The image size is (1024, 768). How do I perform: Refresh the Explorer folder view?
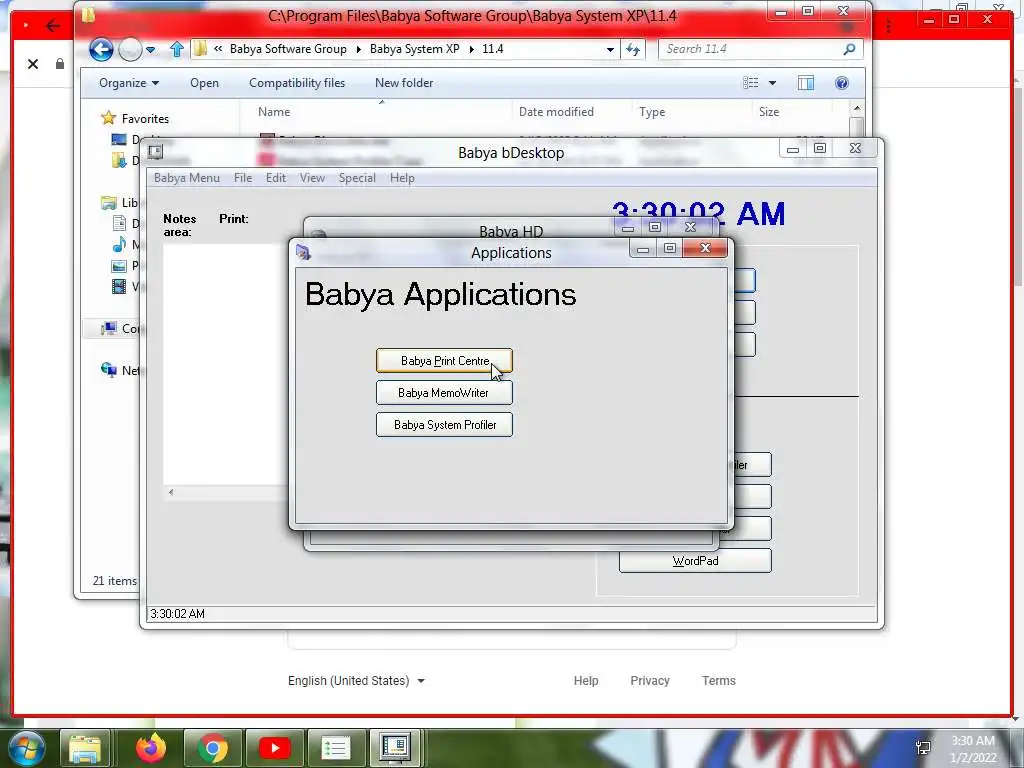click(633, 49)
